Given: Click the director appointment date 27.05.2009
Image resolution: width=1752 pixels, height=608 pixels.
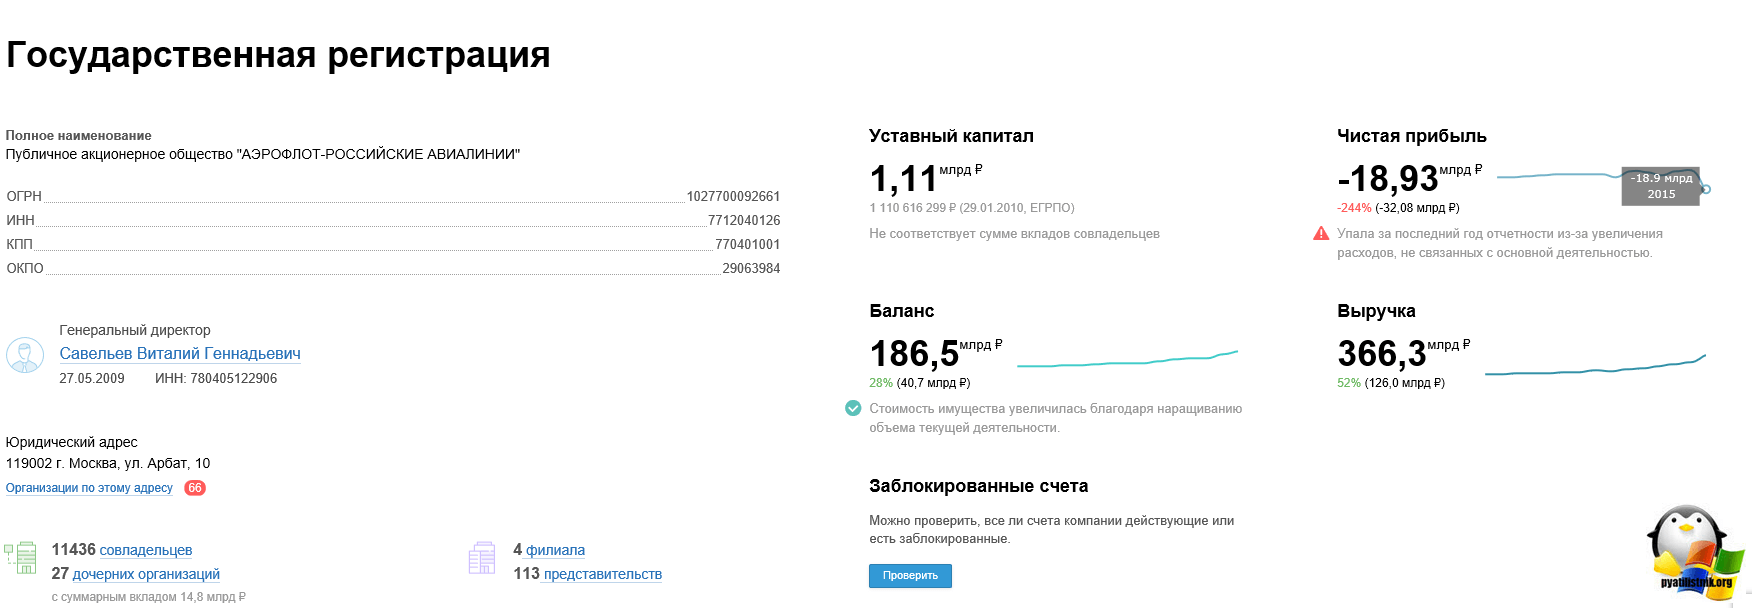Looking at the screenshot, I should pos(92,379).
